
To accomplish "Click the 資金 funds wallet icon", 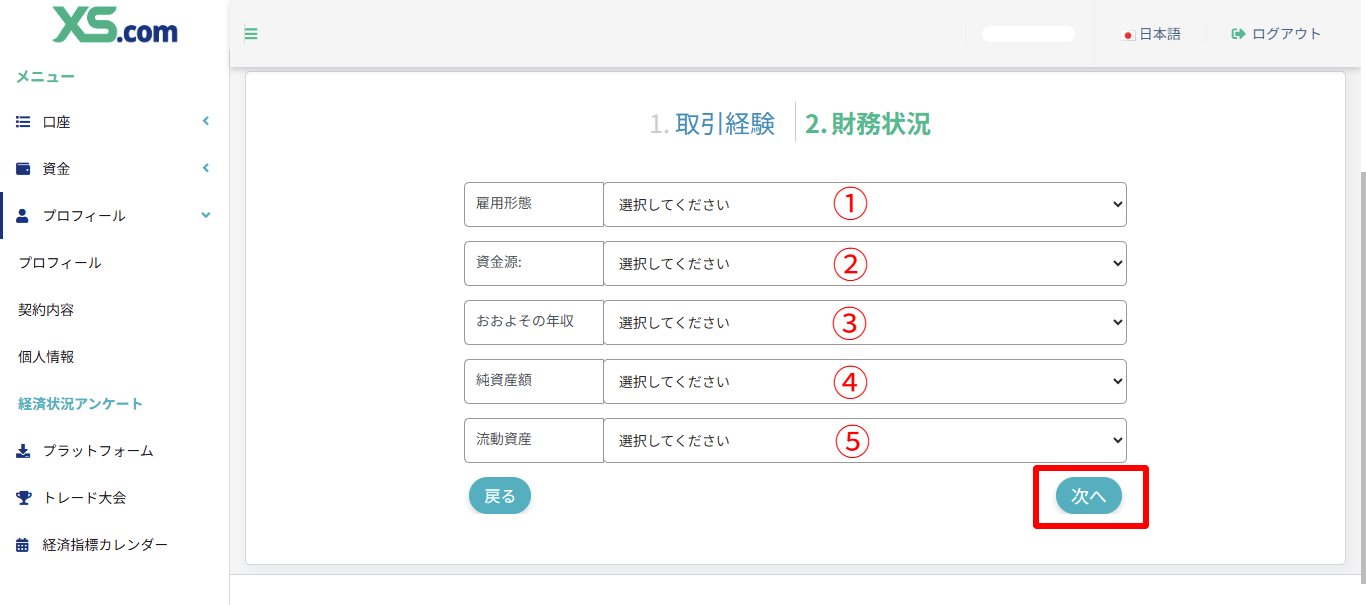I will (x=22, y=168).
